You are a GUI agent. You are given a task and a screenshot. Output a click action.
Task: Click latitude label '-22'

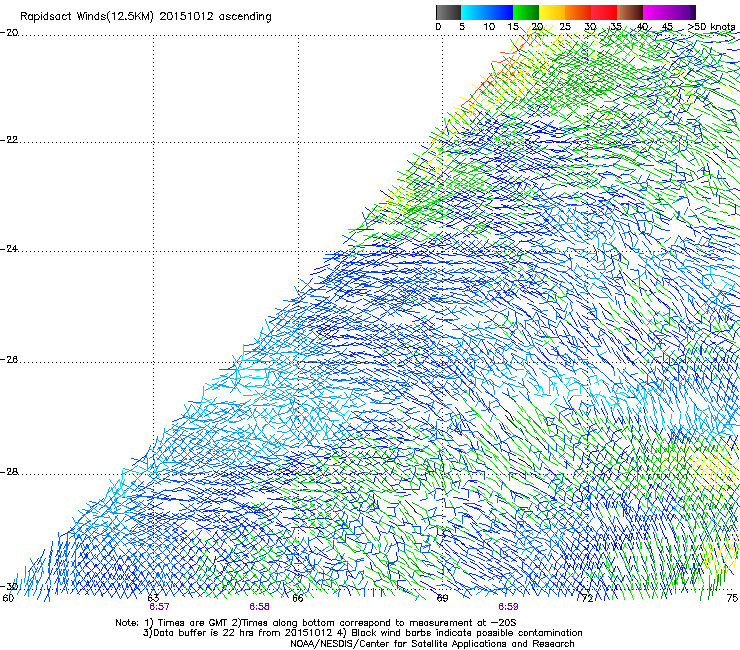click(x=9, y=140)
